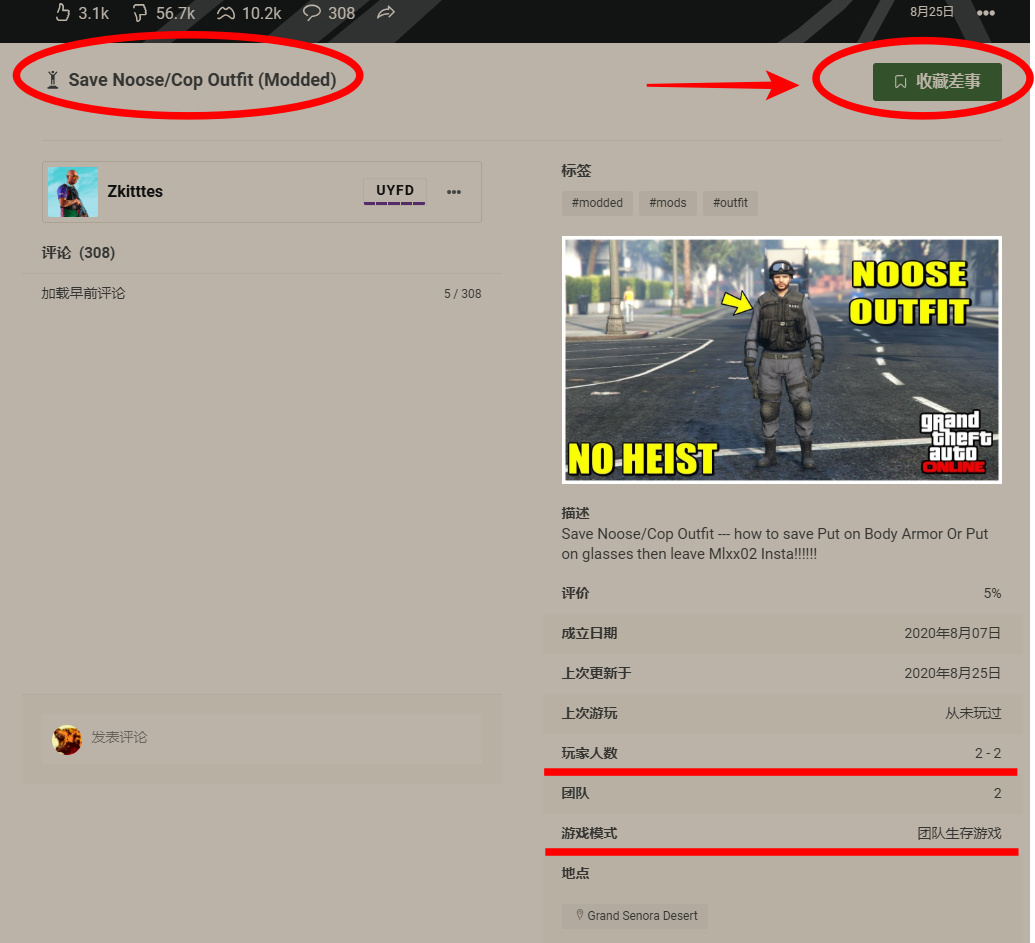This screenshot has width=1035, height=943.
Task: Click the job description paragraph text
Action: click(774, 544)
